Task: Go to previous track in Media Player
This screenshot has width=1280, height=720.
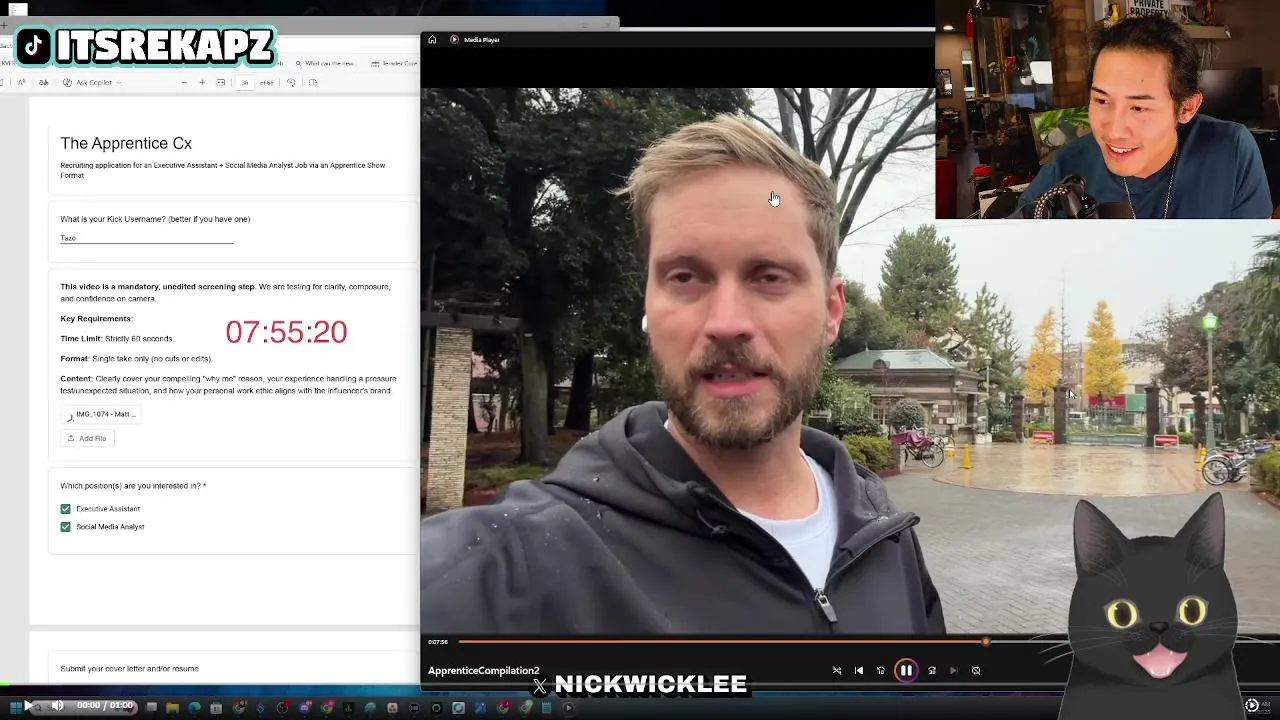Action: [859, 671]
